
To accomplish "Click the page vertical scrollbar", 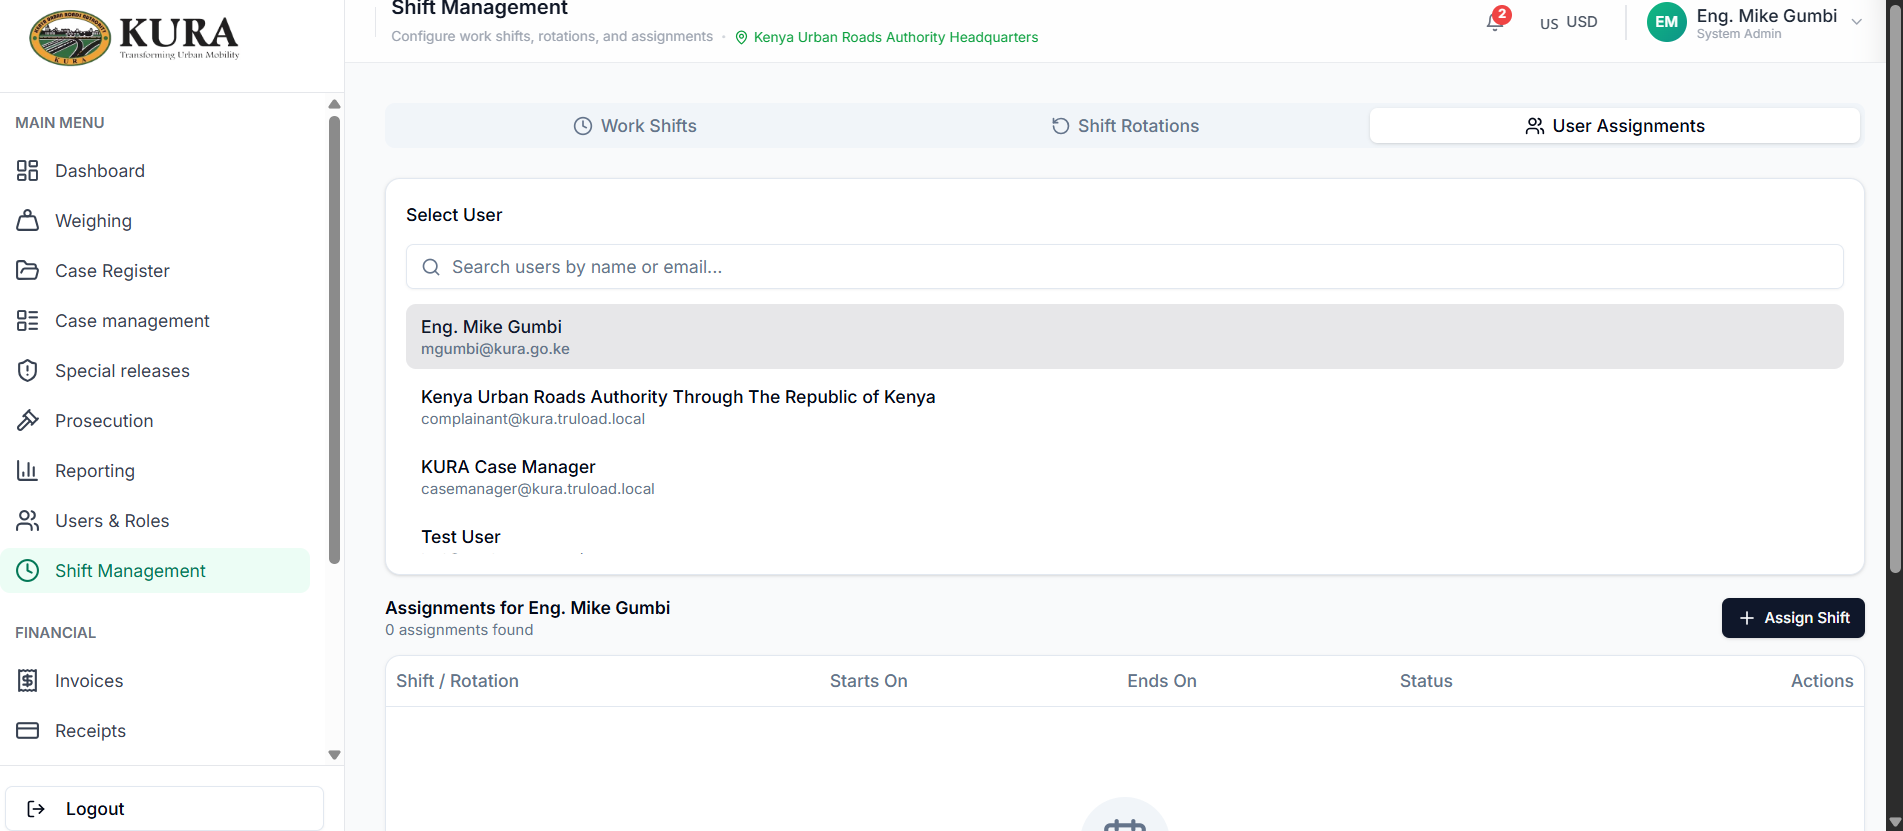I will [x=1894, y=290].
